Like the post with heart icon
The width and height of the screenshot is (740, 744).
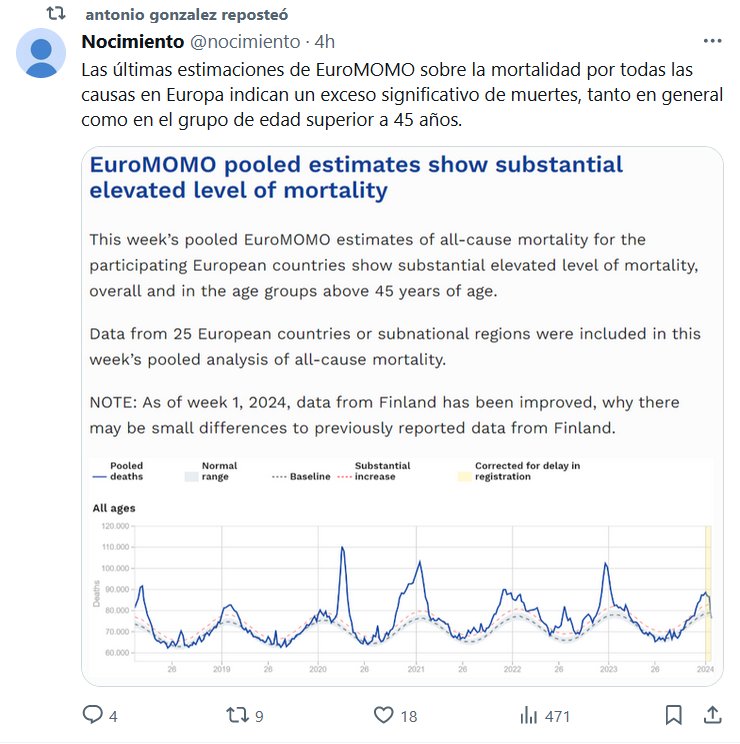[x=383, y=715]
